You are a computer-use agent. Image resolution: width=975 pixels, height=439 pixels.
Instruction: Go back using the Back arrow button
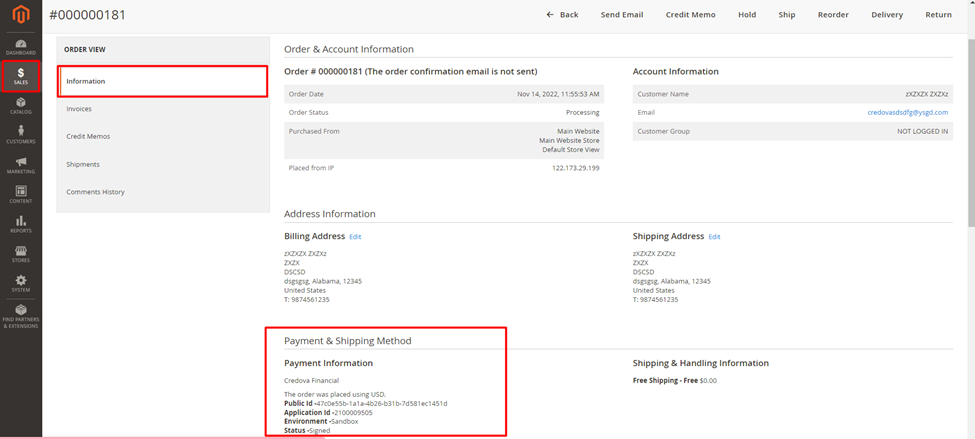[x=562, y=15]
